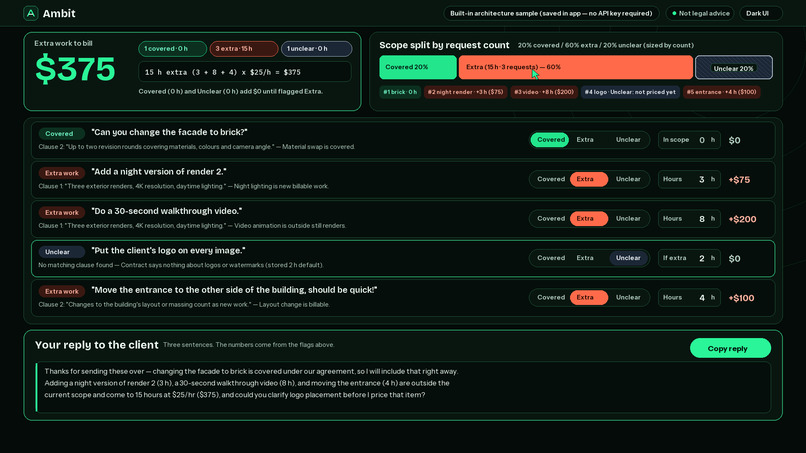Edit hours field for walkthrough video row
Viewport: 806px width, 453px height.
(689, 219)
